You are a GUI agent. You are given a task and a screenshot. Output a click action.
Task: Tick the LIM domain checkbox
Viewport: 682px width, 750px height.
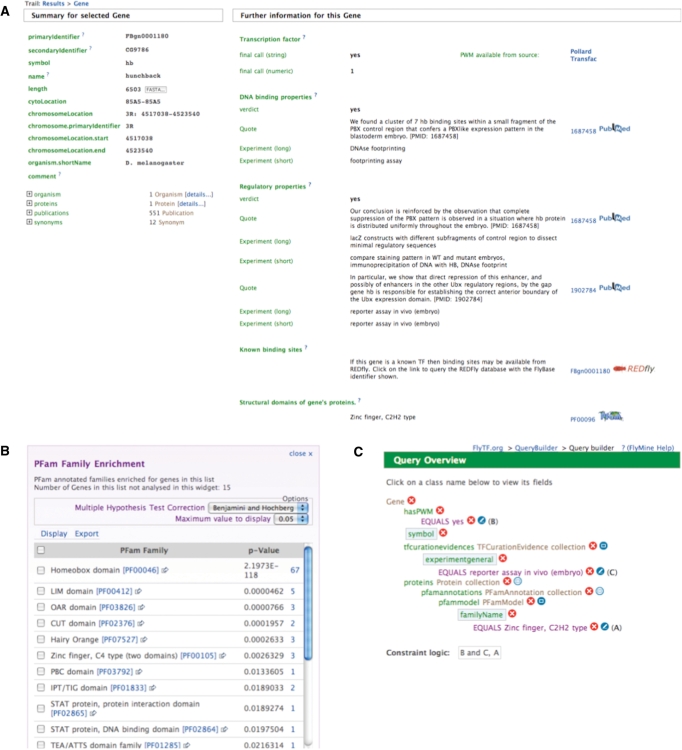41,592
